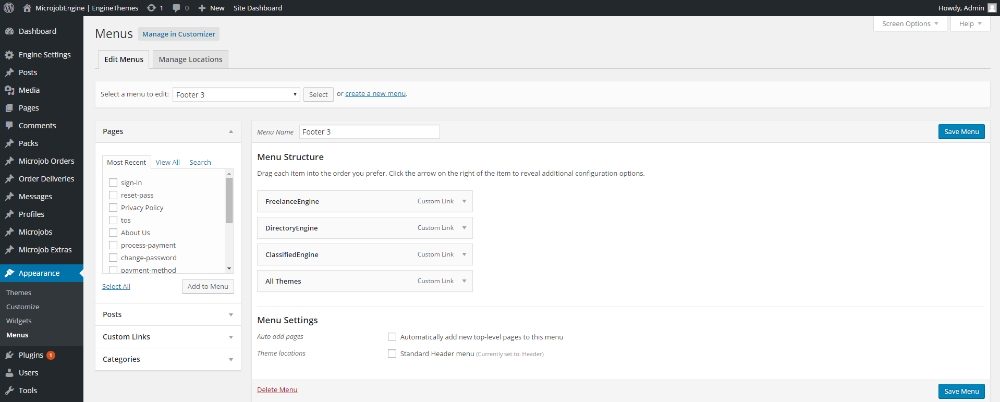Switch to View All pages tab

(x=167, y=162)
